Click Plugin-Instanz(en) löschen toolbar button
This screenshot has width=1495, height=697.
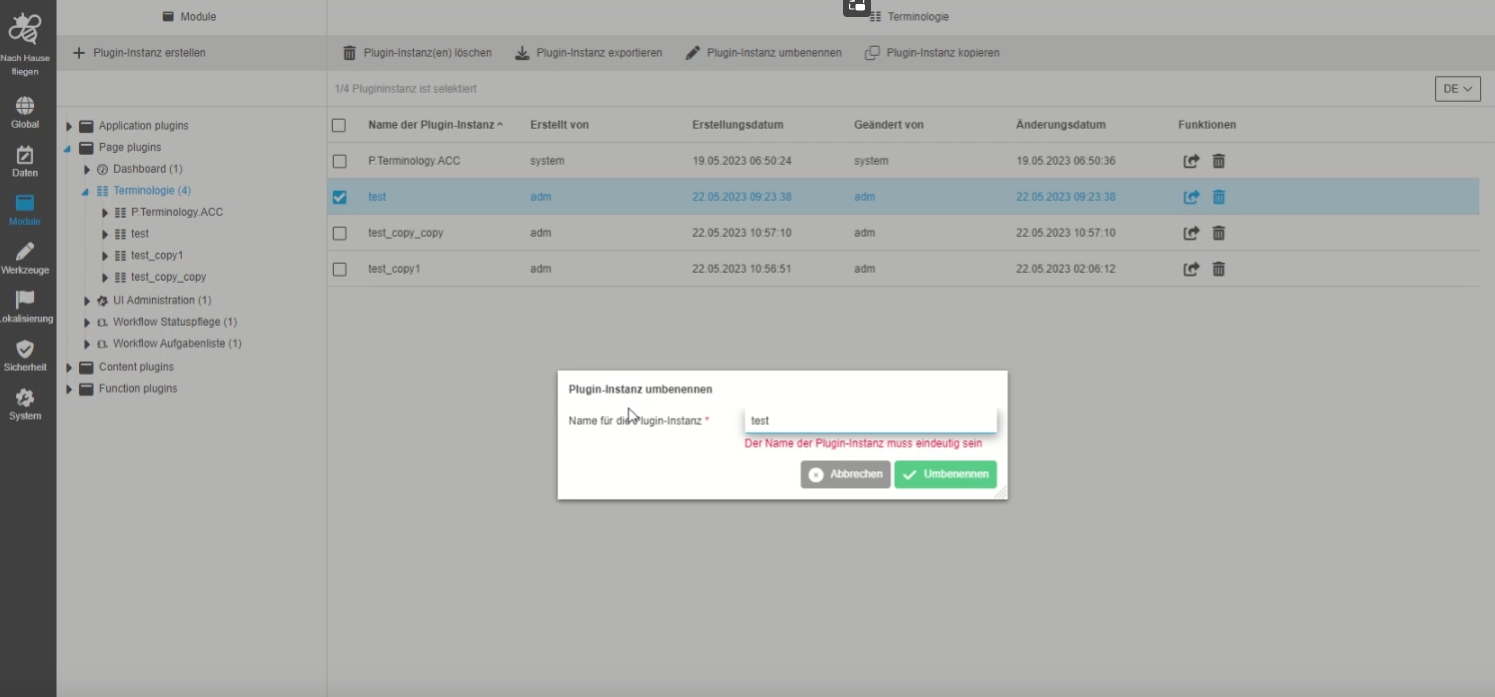pyautogui.click(x=417, y=53)
